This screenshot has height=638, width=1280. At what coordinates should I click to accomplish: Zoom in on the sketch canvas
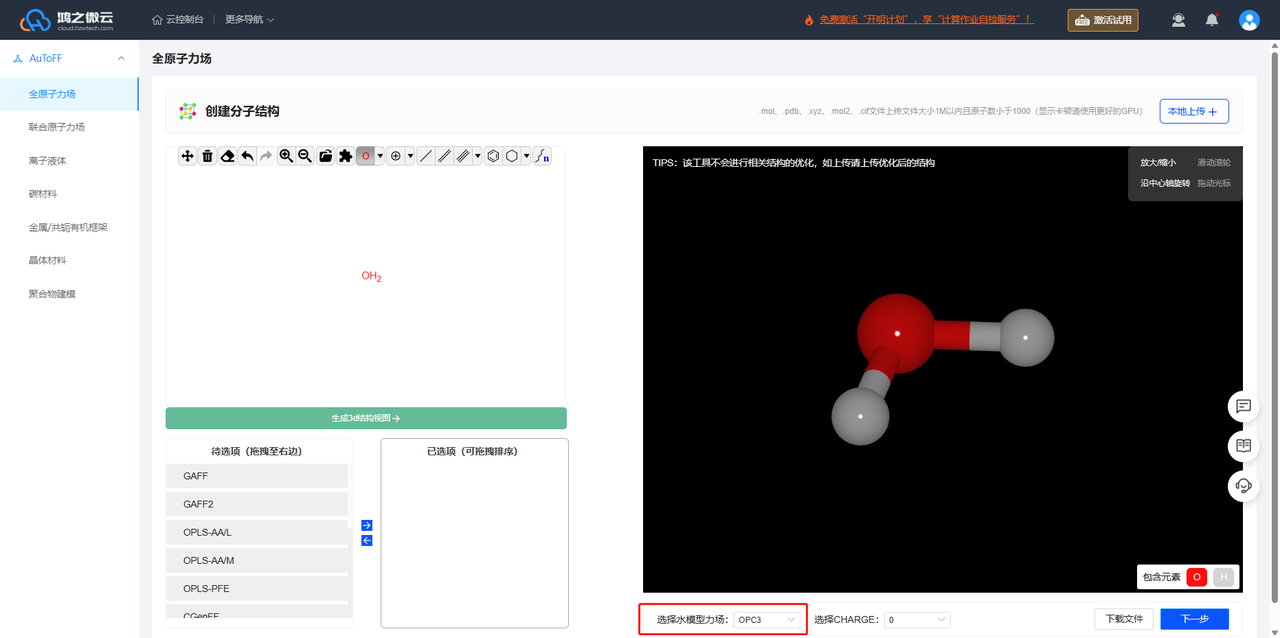(286, 156)
